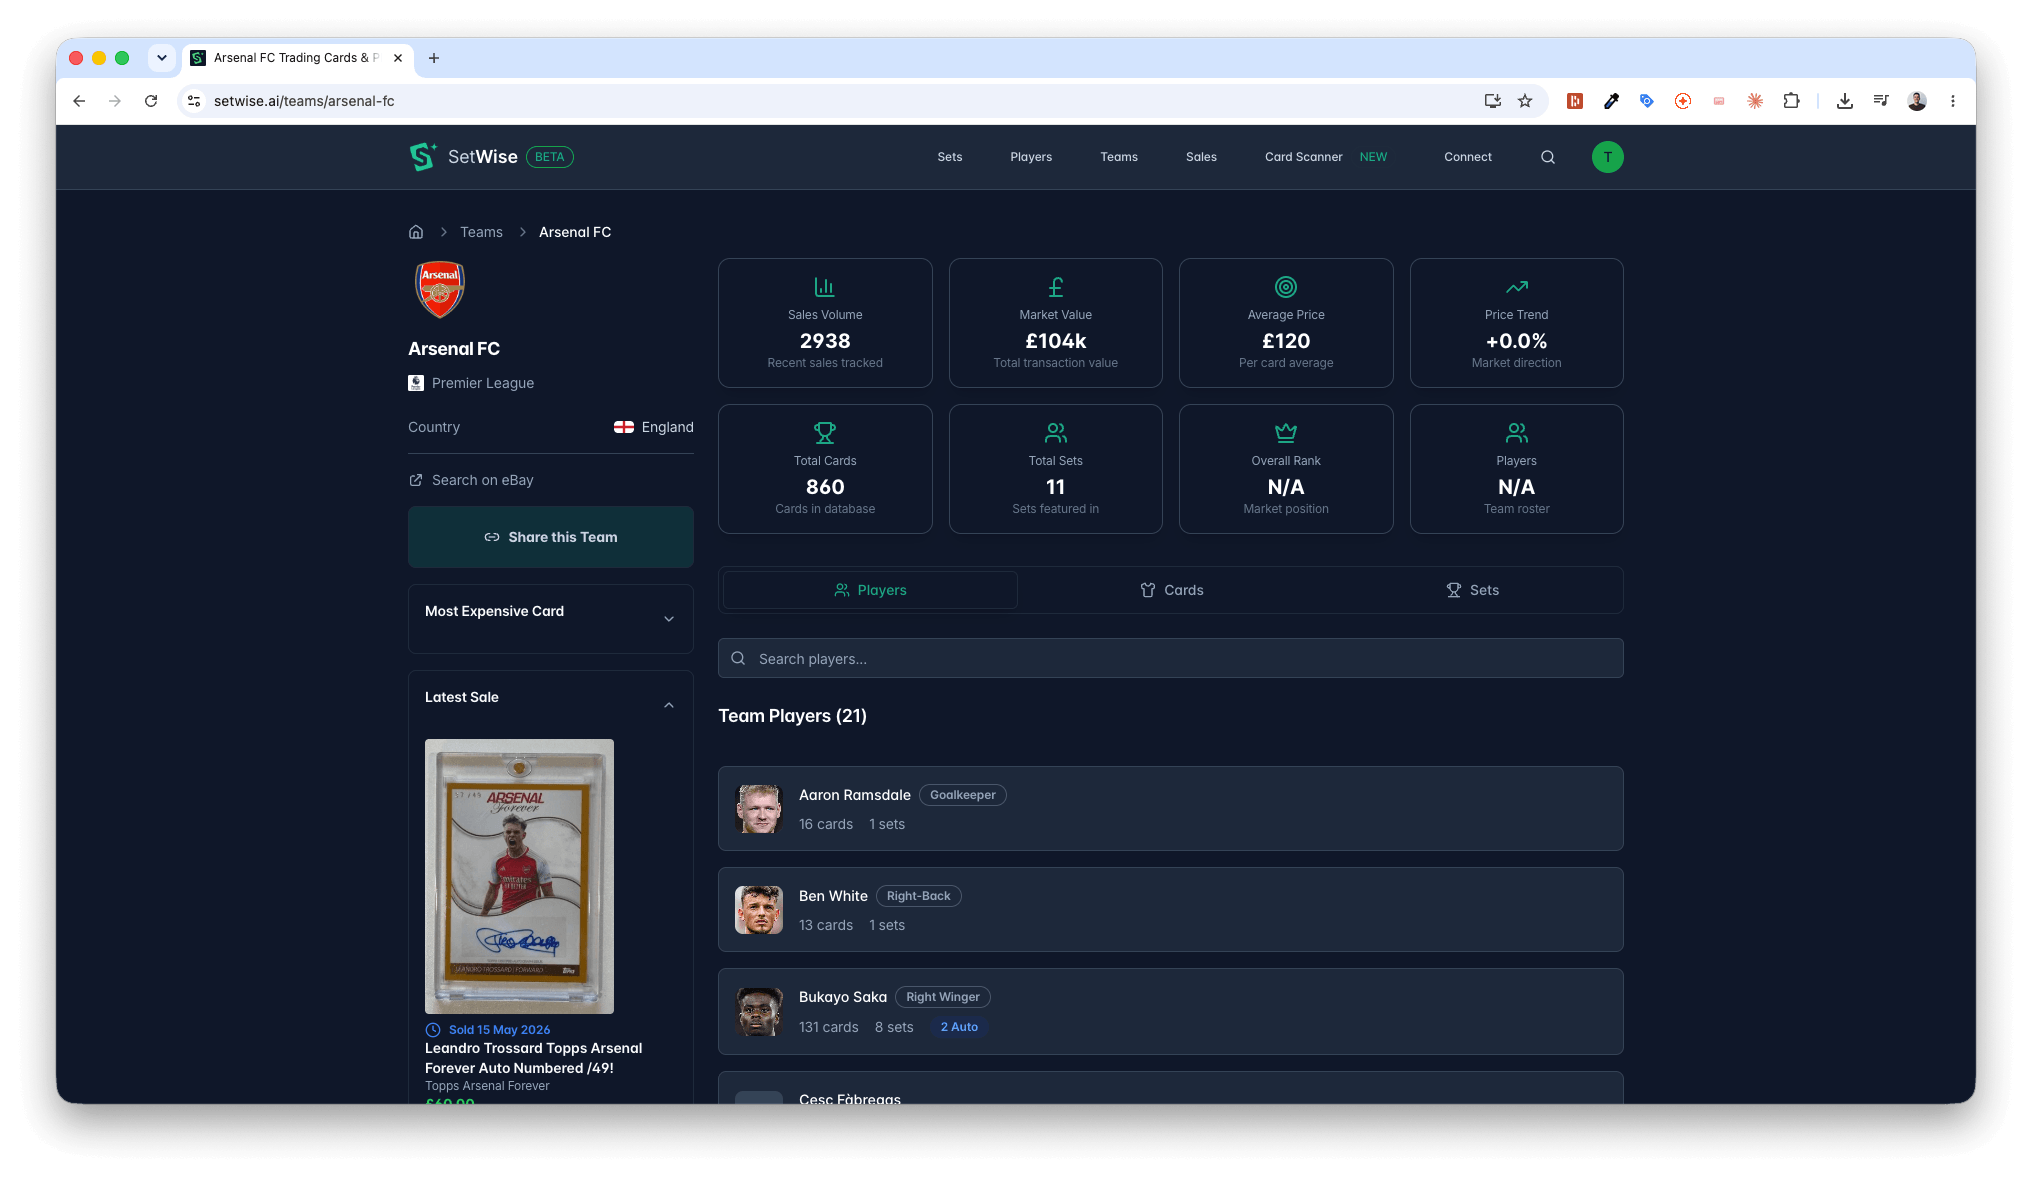Focus the Search players input field
Viewport: 2032px width, 1178px height.
click(x=1171, y=658)
